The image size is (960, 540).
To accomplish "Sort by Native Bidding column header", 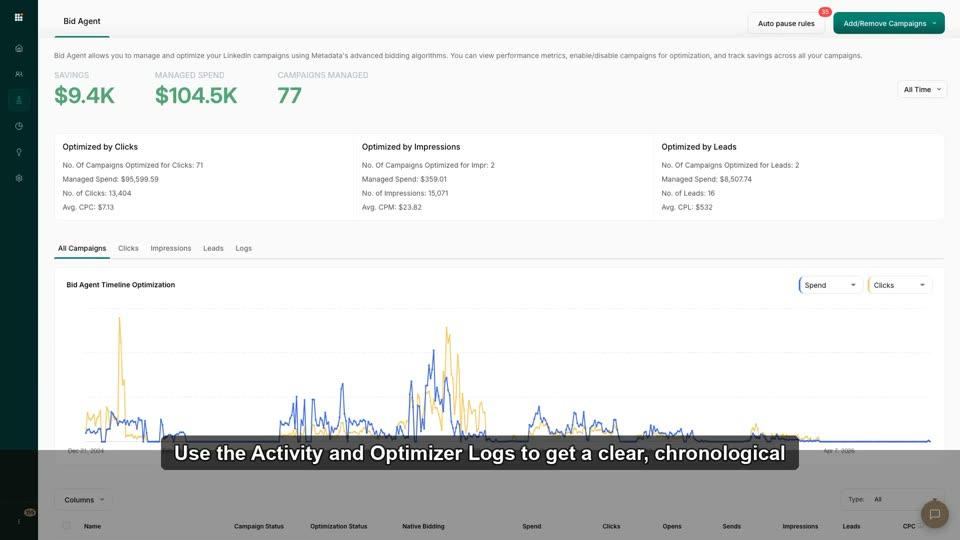I will 423,527.
